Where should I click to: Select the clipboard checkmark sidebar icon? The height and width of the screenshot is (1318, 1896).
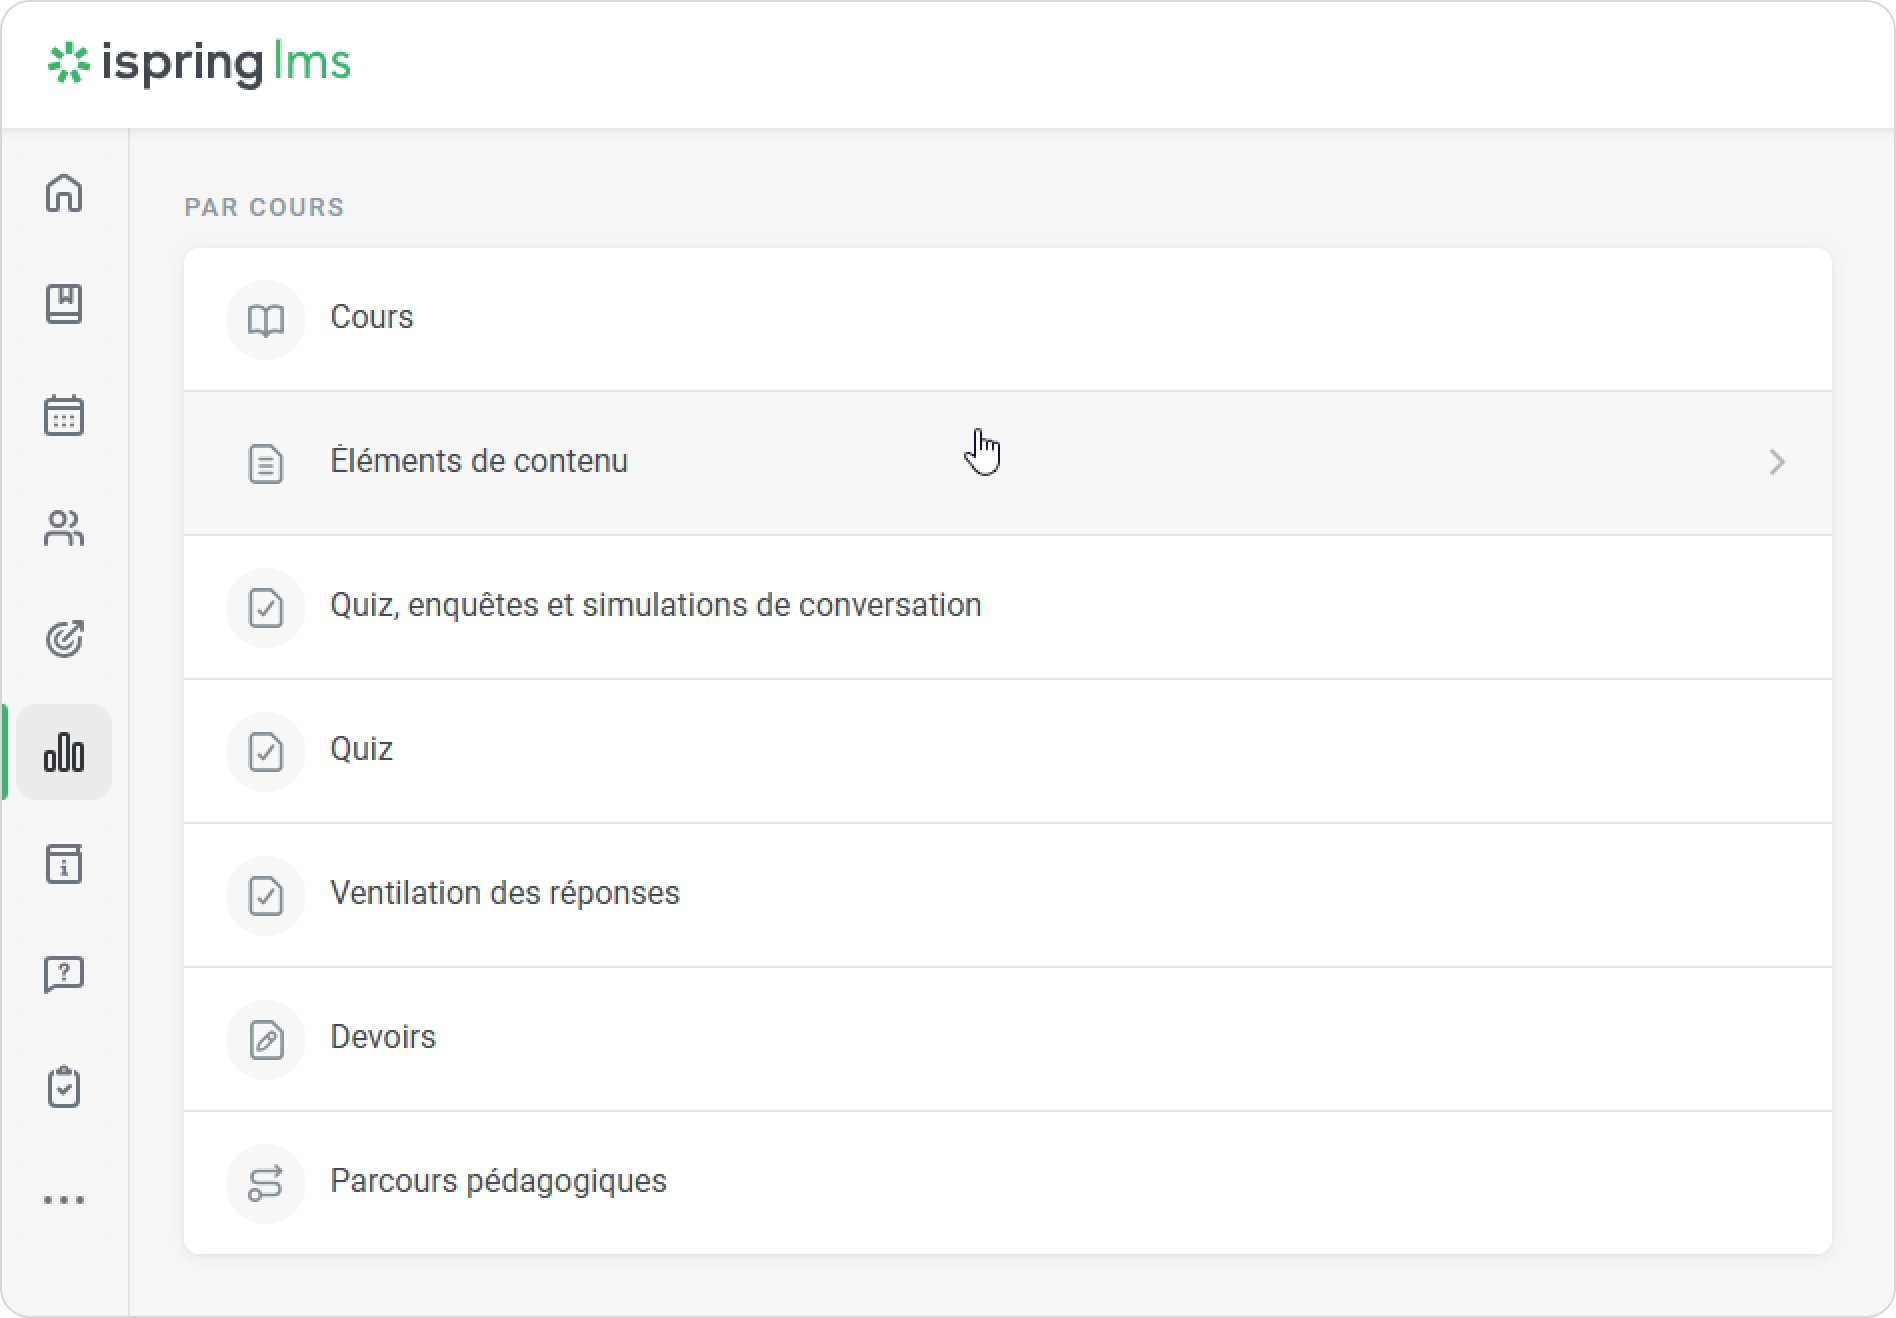pos(64,1087)
